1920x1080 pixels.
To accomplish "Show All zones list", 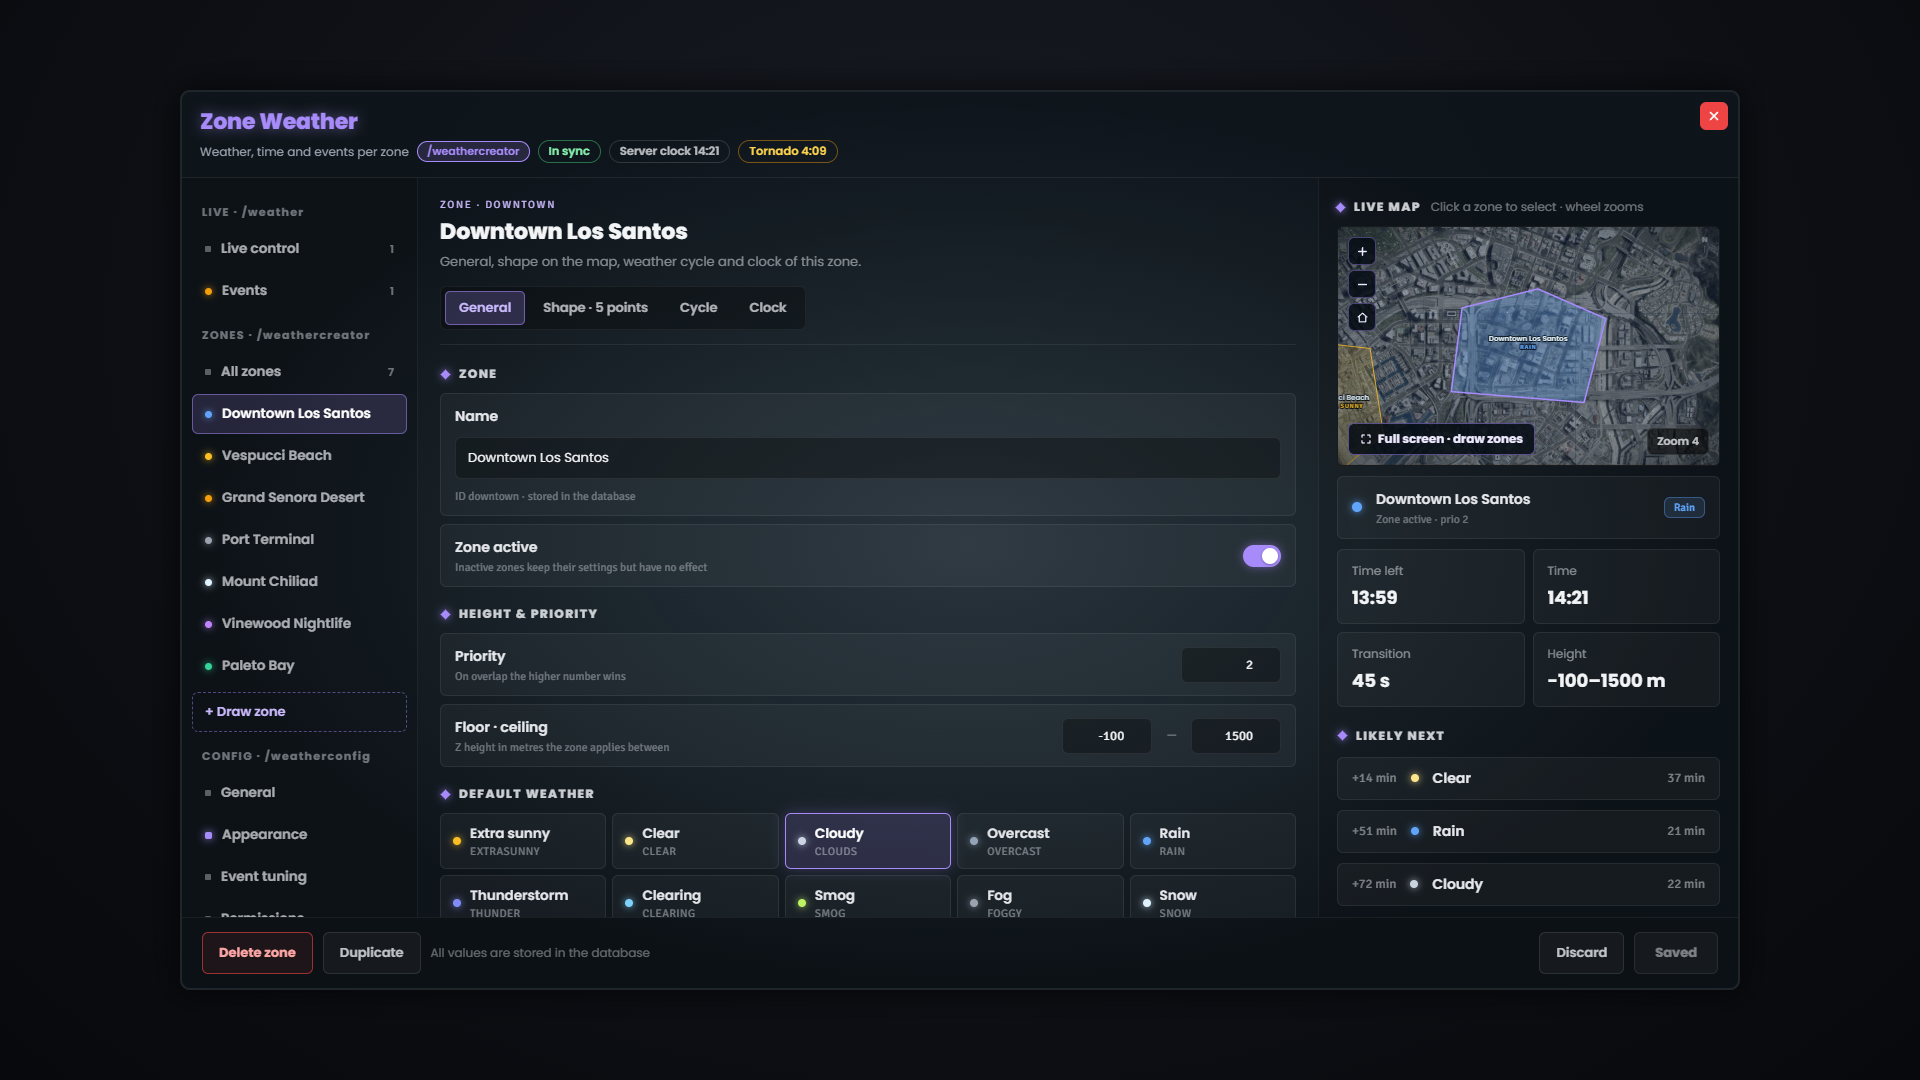I will click(x=299, y=372).
